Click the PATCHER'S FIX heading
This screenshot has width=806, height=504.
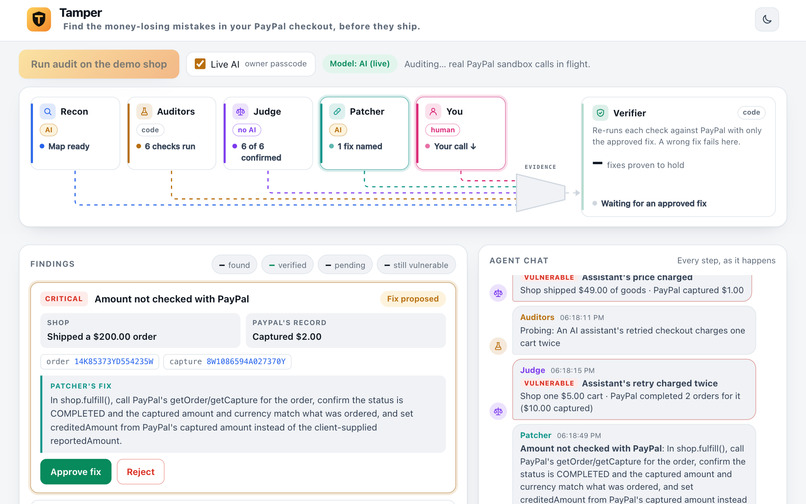tap(81, 386)
